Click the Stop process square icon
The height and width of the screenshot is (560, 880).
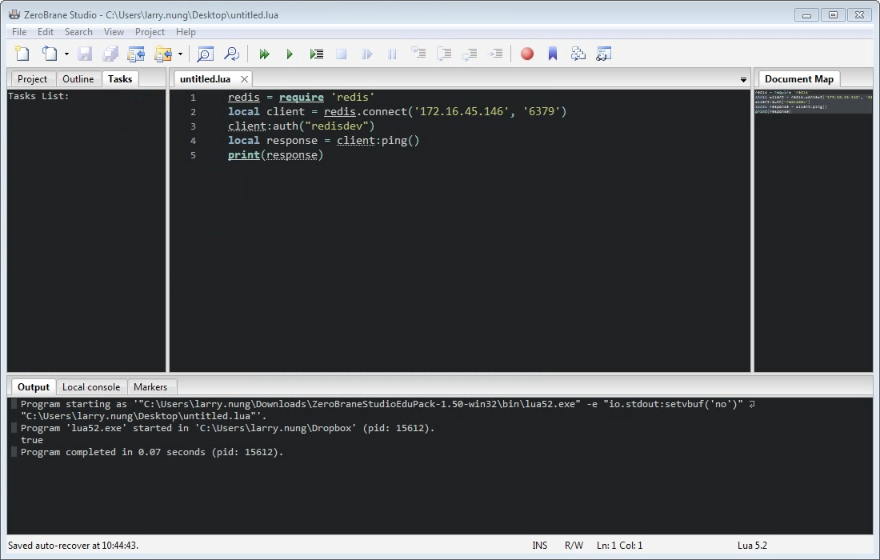click(341, 54)
